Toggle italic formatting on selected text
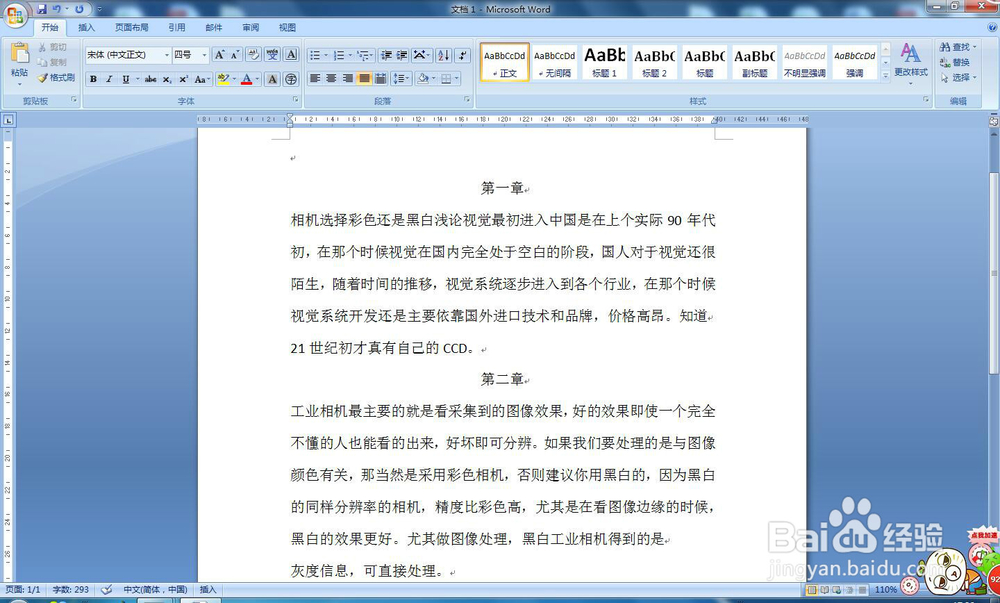 (109, 78)
